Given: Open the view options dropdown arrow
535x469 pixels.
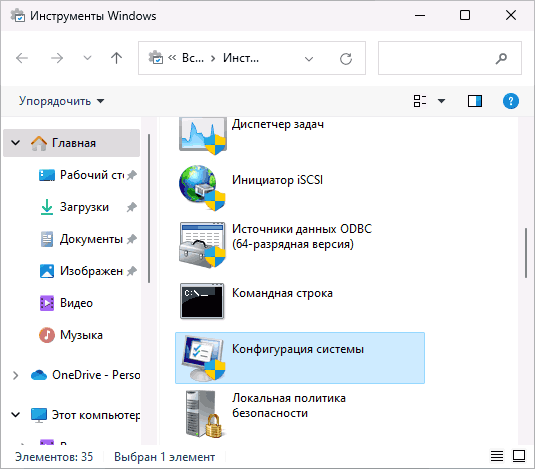Looking at the screenshot, I should tap(442, 101).
